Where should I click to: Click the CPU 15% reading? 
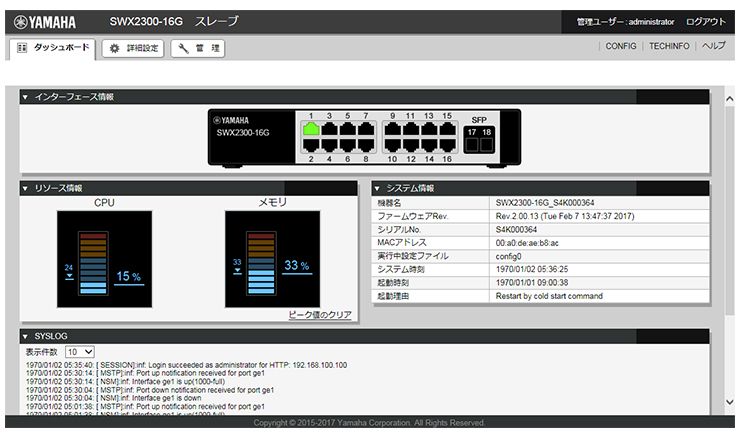pos(129,277)
